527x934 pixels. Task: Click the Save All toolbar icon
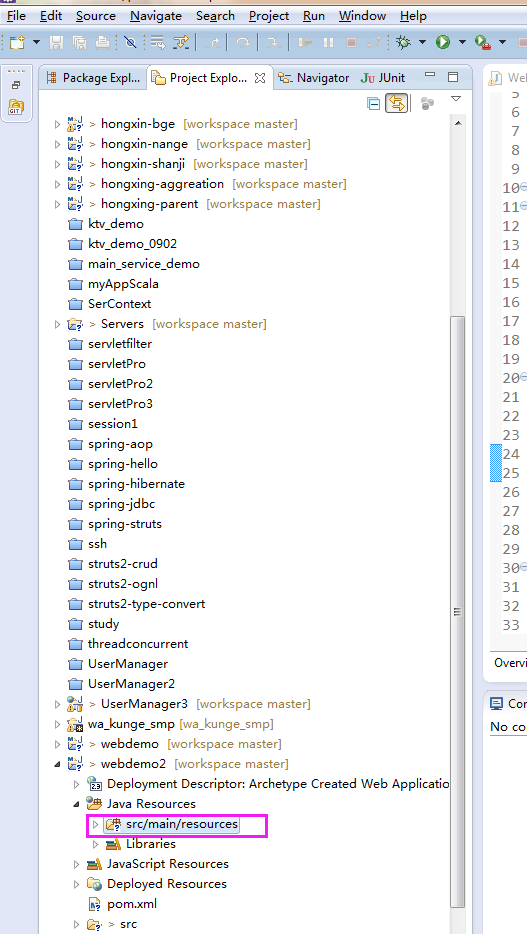click(79, 42)
